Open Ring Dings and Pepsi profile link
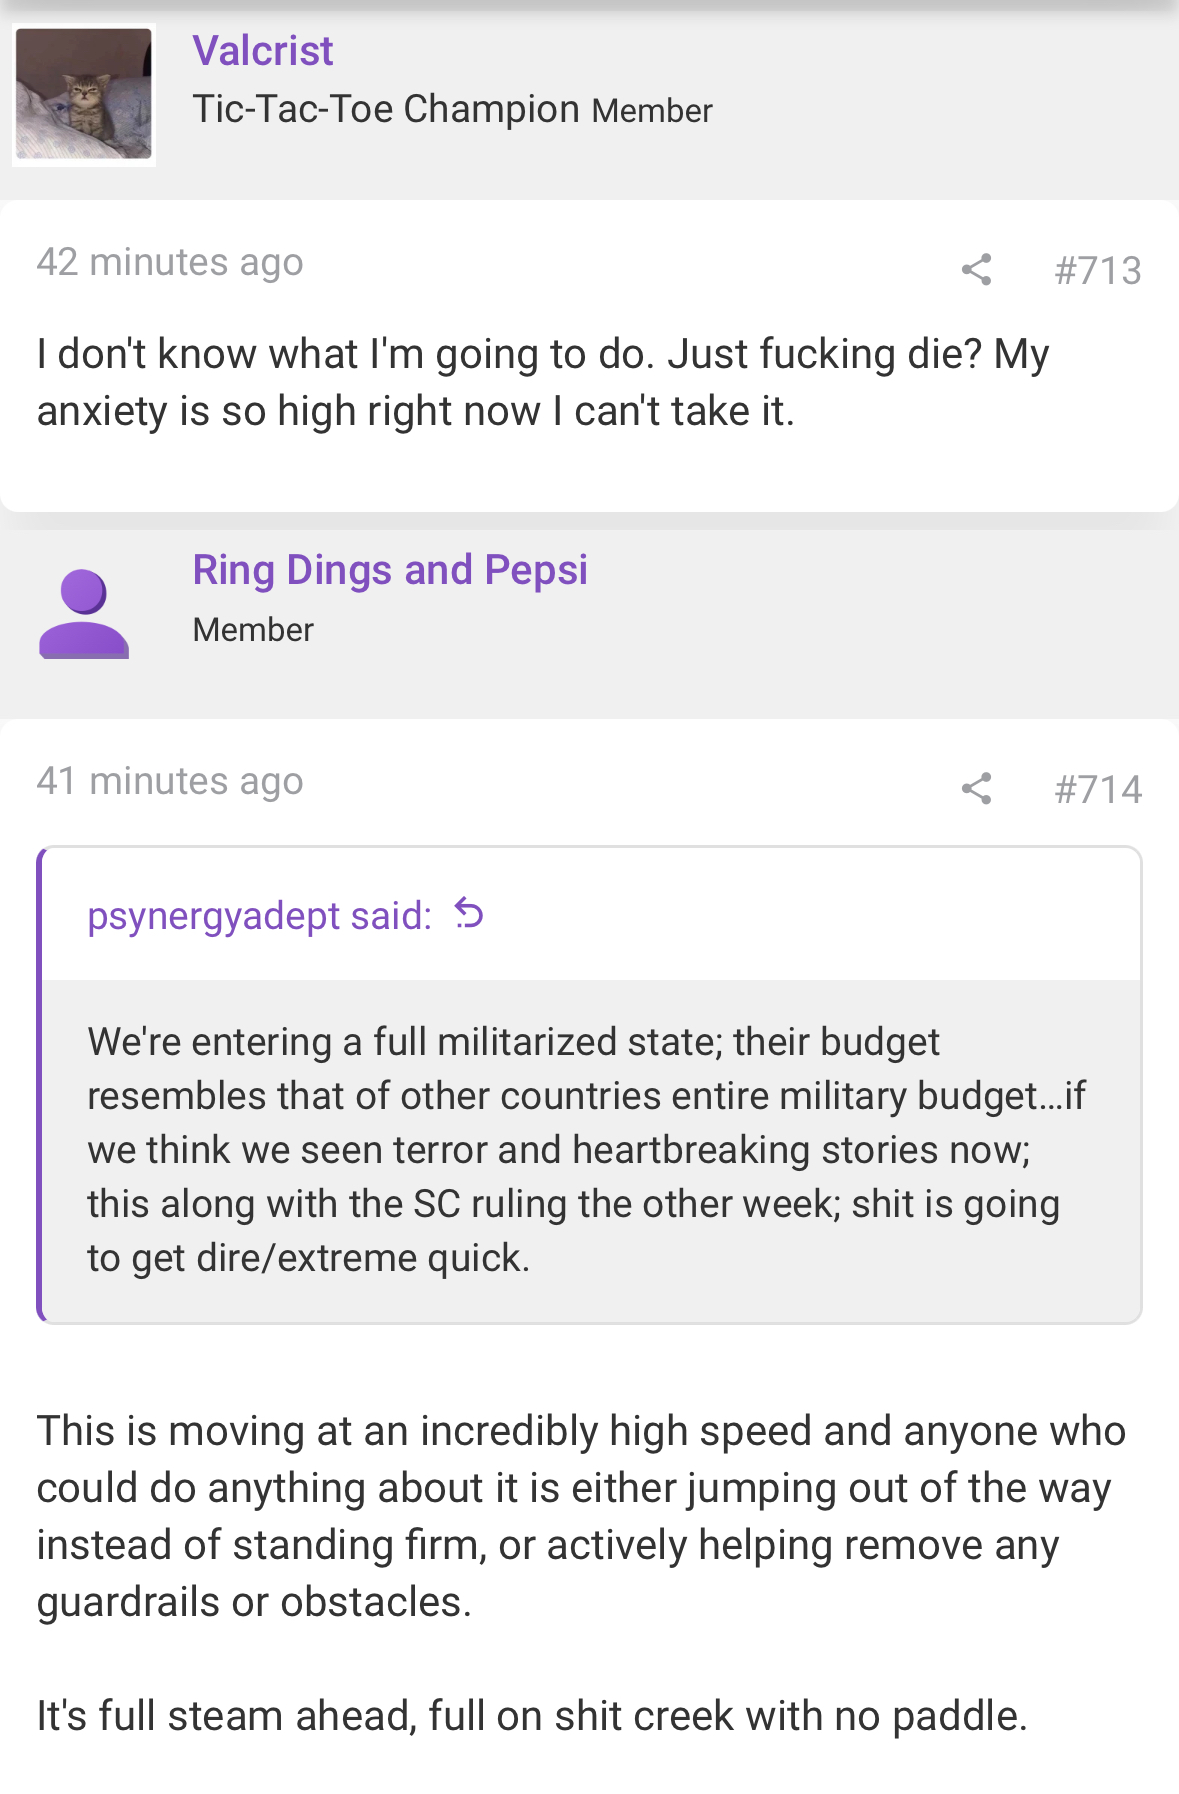The height and width of the screenshot is (1794, 1179). (390, 570)
